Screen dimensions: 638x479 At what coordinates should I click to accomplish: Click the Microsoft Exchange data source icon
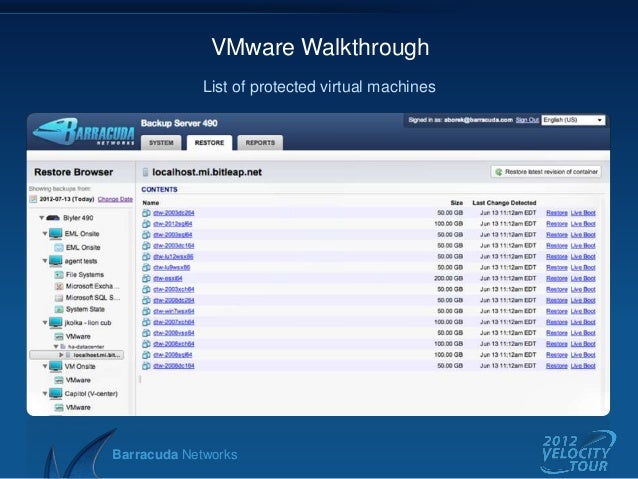click(x=59, y=287)
